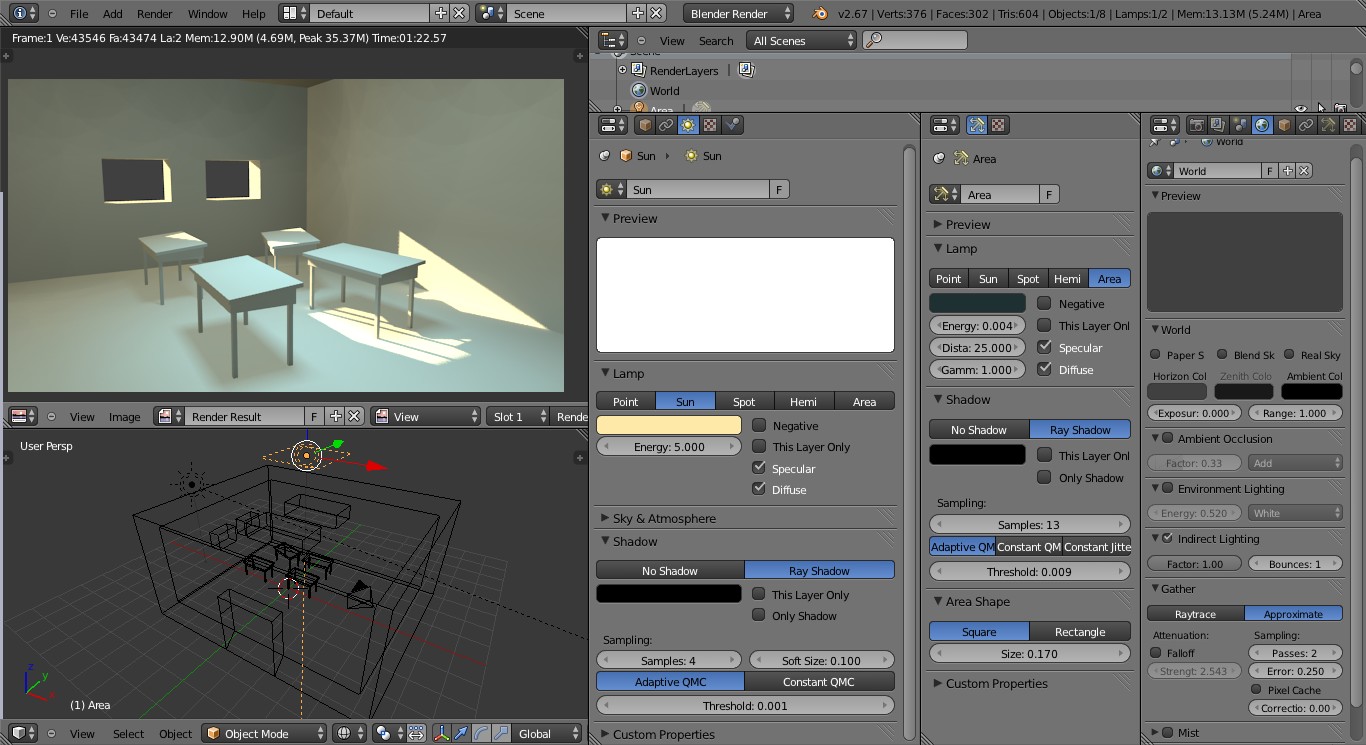
Task: Select the World globe tab icon
Action: (1262, 125)
